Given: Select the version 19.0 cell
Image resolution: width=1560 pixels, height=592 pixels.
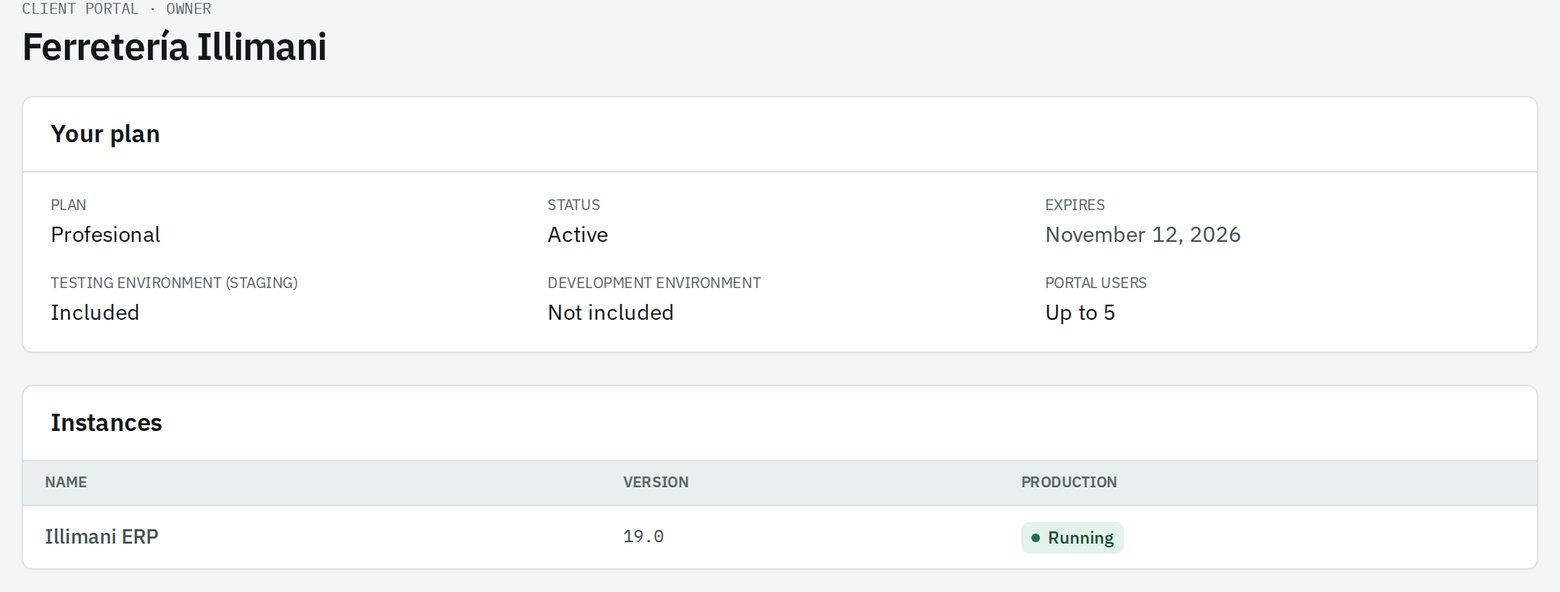Looking at the screenshot, I should tap(643, 536).
